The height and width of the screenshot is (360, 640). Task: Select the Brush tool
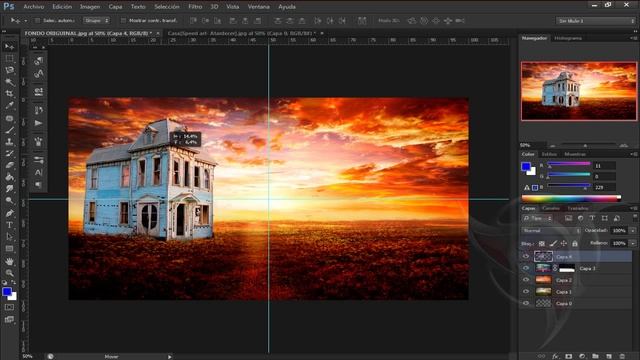pyautogui.click(x=9, y=130)
